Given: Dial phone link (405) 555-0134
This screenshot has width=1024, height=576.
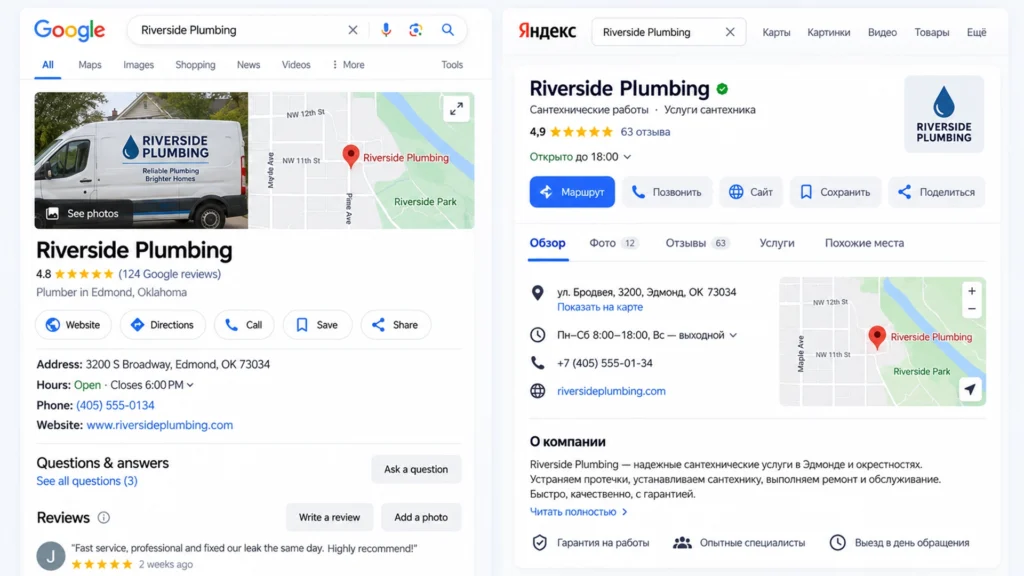Looking at the screenshot, I should click(x=116, y=406).
